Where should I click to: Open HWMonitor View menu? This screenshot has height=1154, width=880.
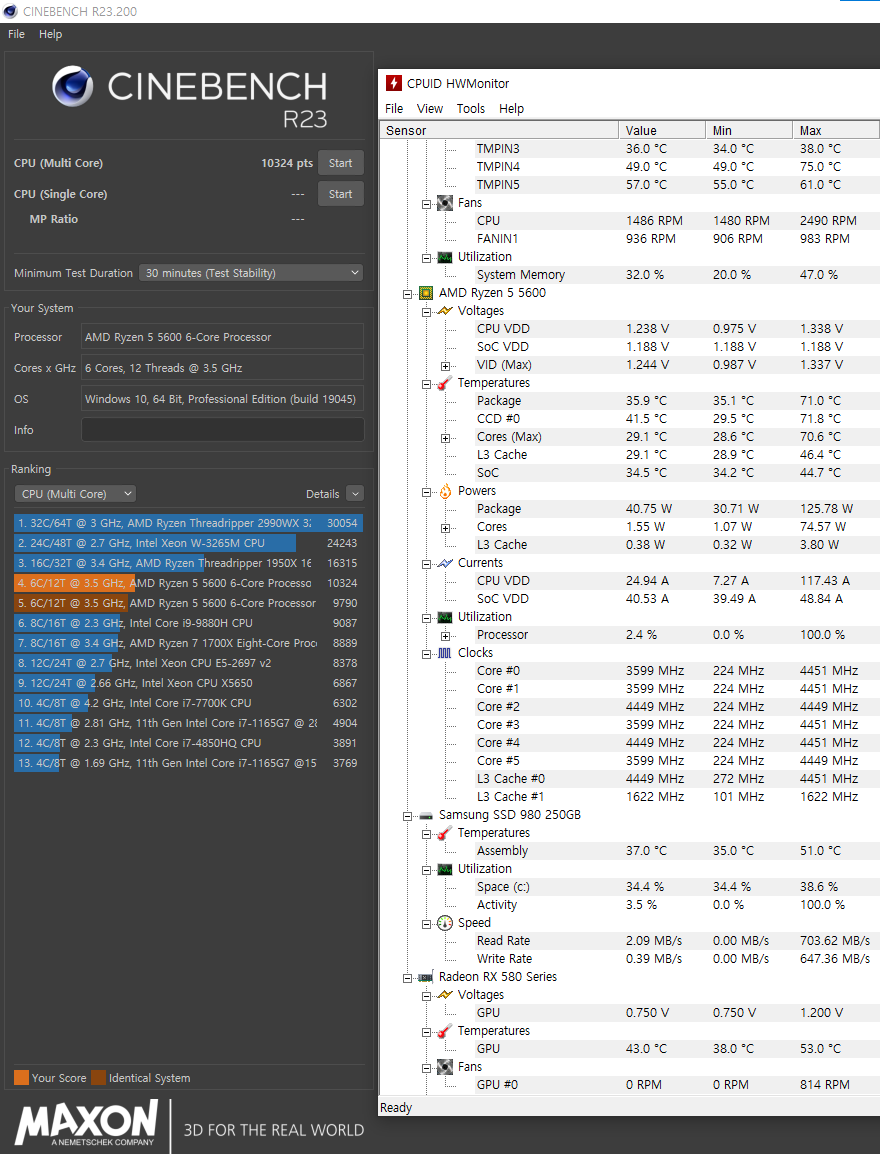tap(430, 108)
